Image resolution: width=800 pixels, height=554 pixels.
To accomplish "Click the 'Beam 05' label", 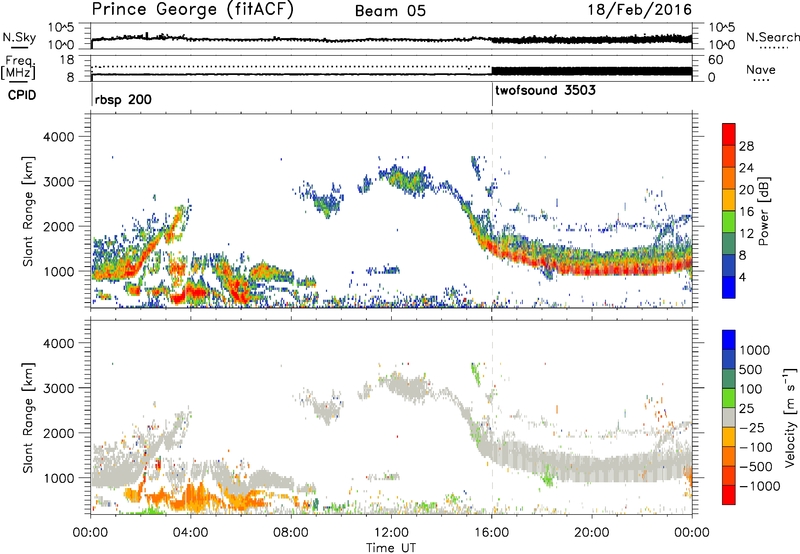I will pos(390,11).
